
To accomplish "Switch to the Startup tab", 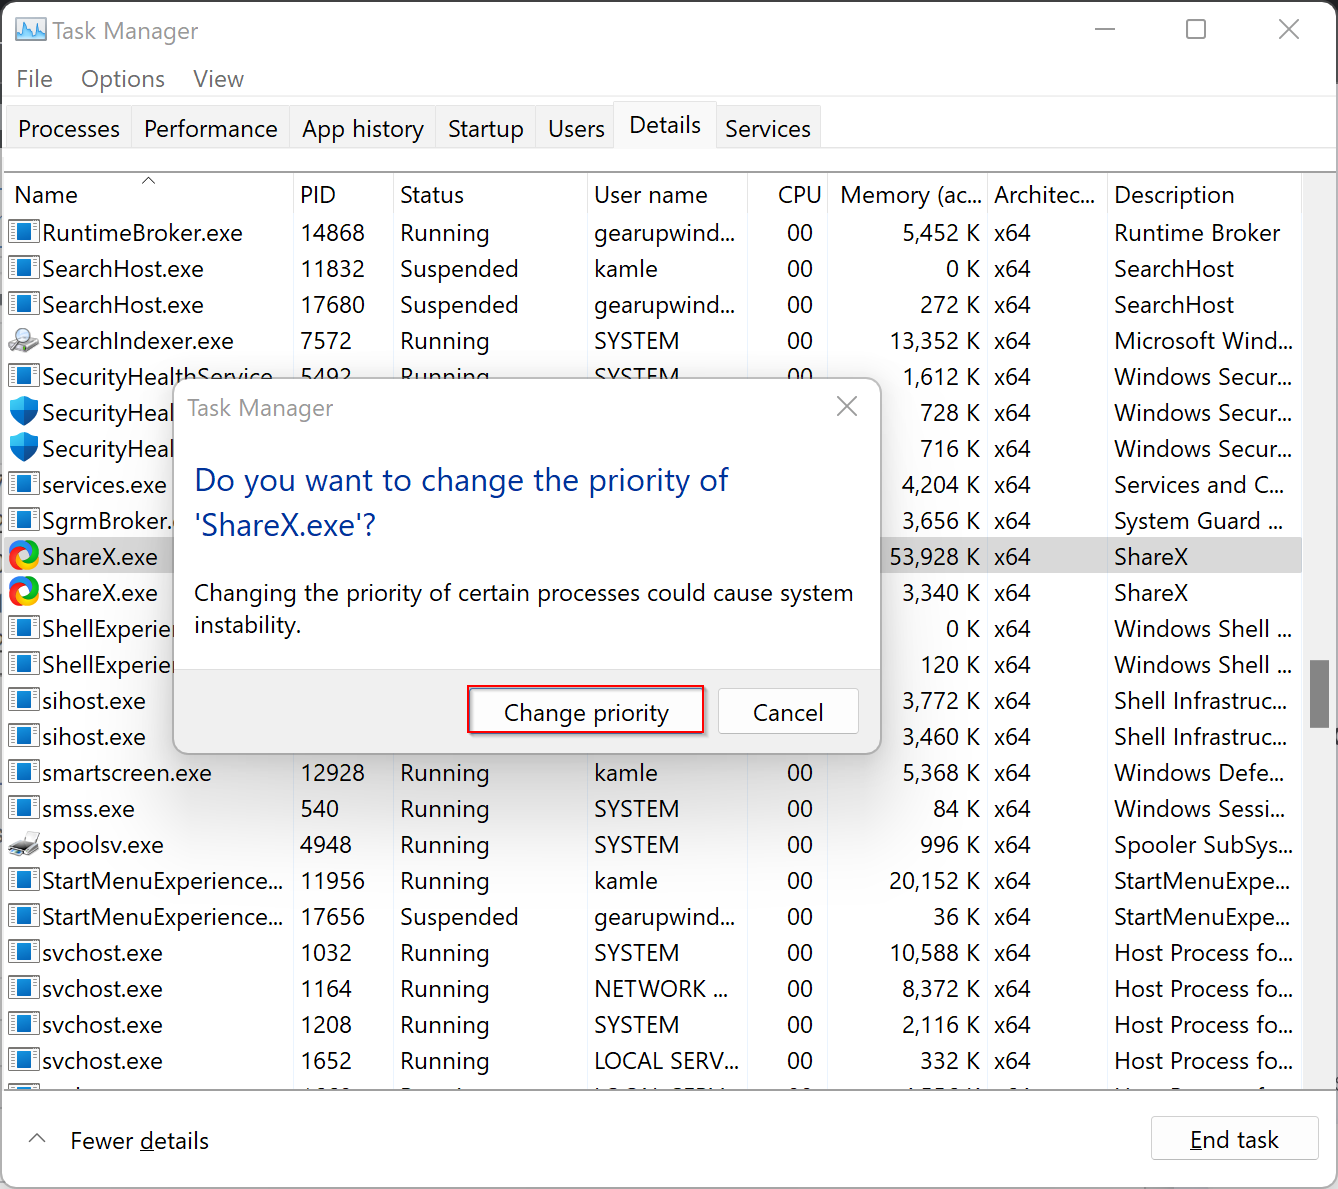I will (x=486, y=128).
